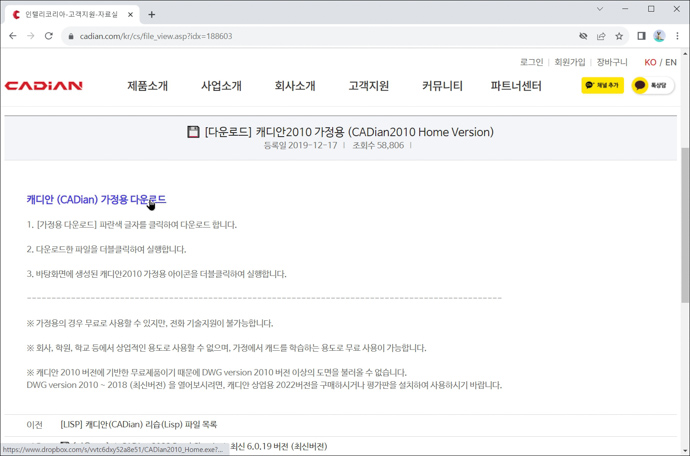690x456 pixels.
Task: Add KakaoTalk channel yellow button
Action: (x=602, y=85)
